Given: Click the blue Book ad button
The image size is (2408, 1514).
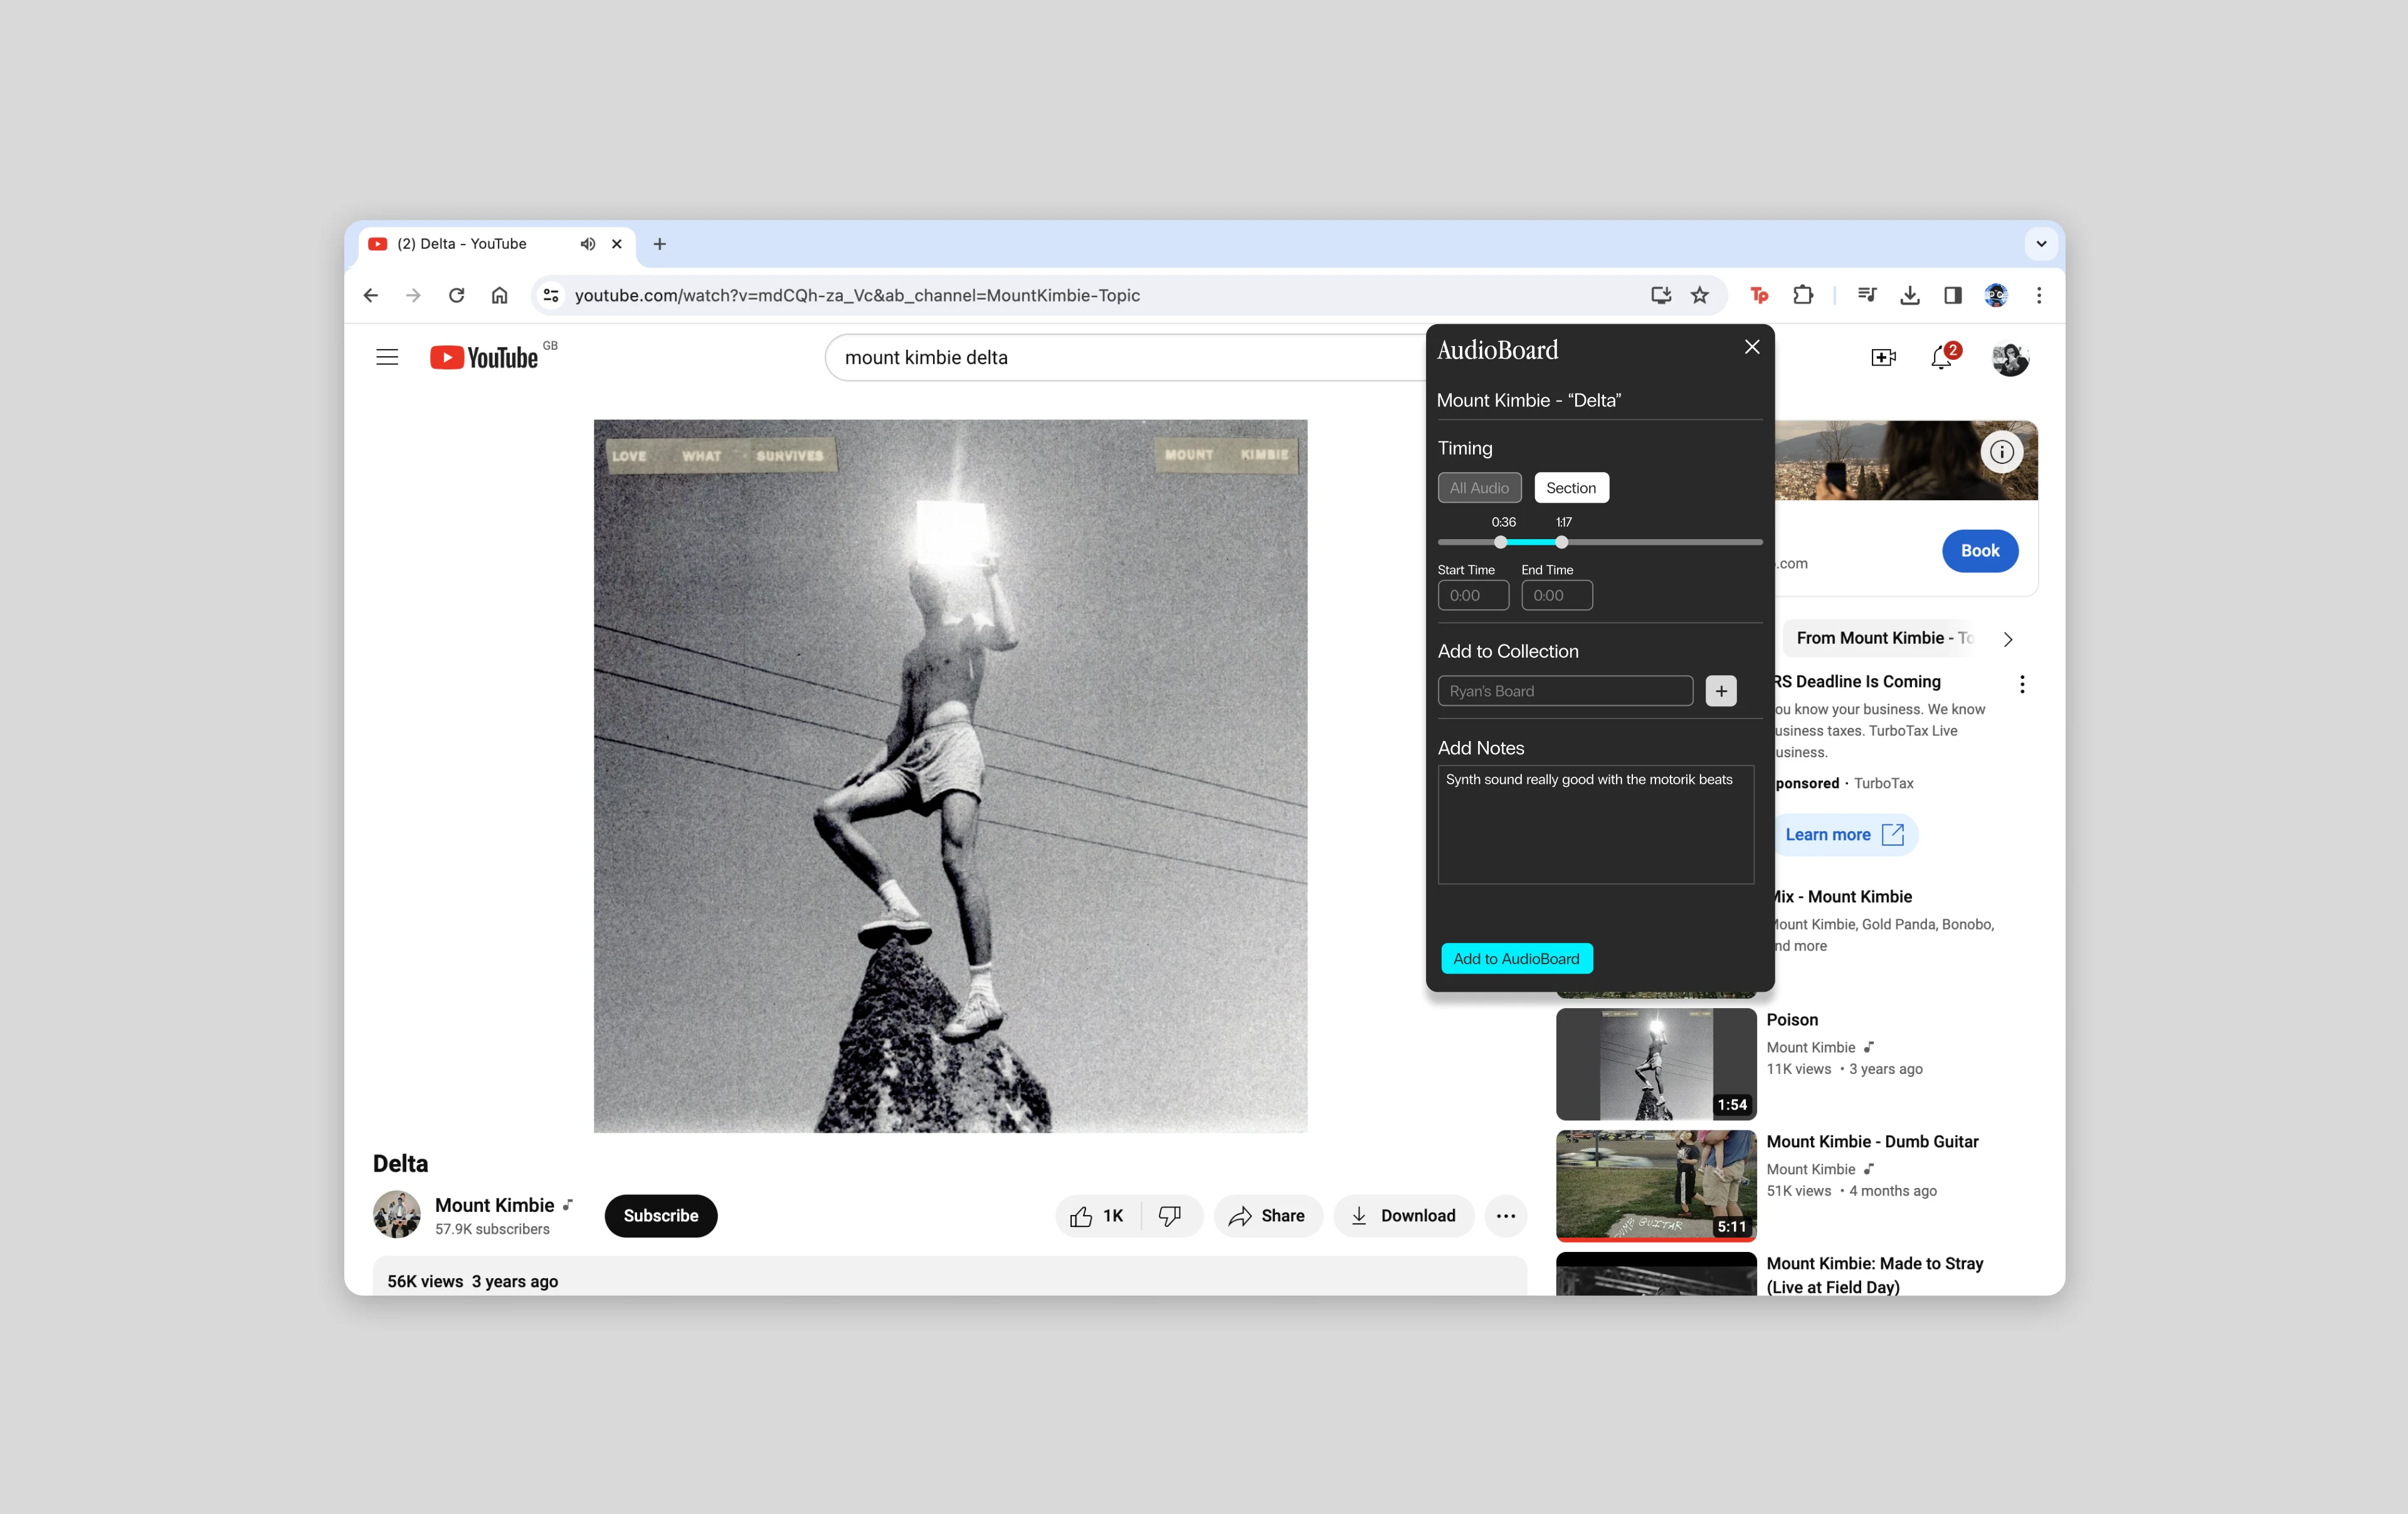Looking at the screenshot, I should (x=1980, y=551).
